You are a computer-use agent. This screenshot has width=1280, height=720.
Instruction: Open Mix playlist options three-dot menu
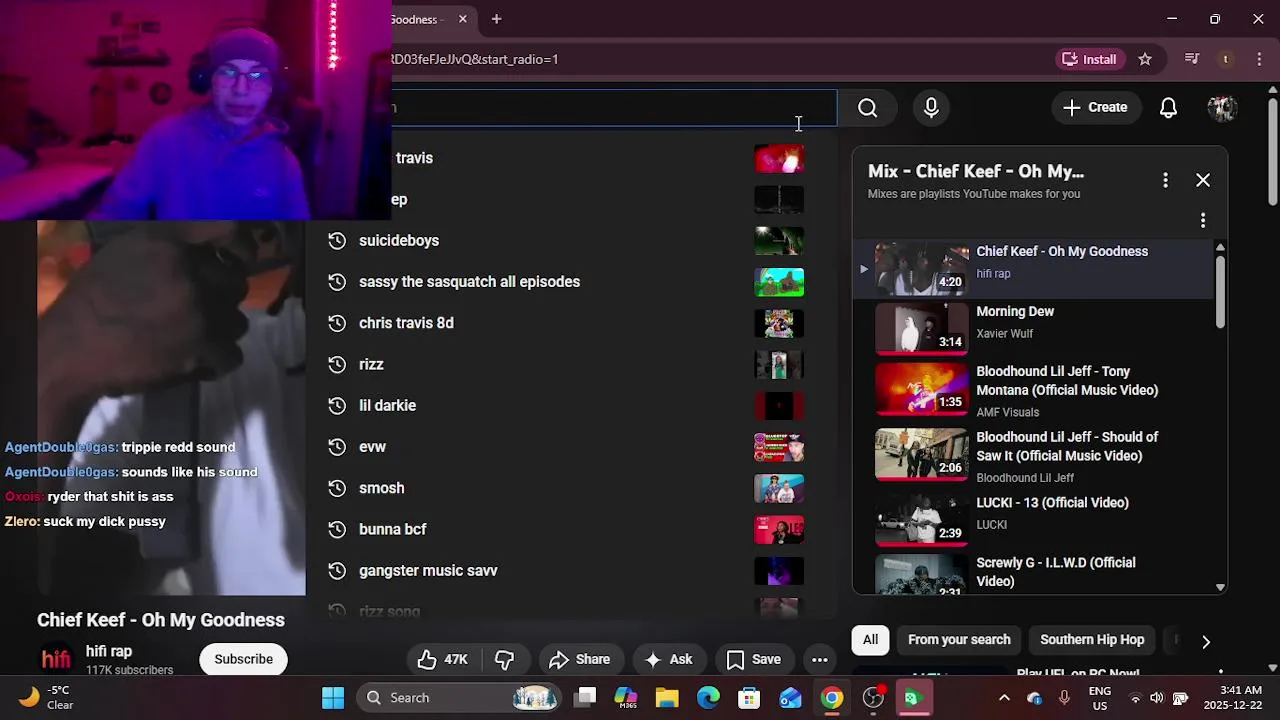(1165, 180)
